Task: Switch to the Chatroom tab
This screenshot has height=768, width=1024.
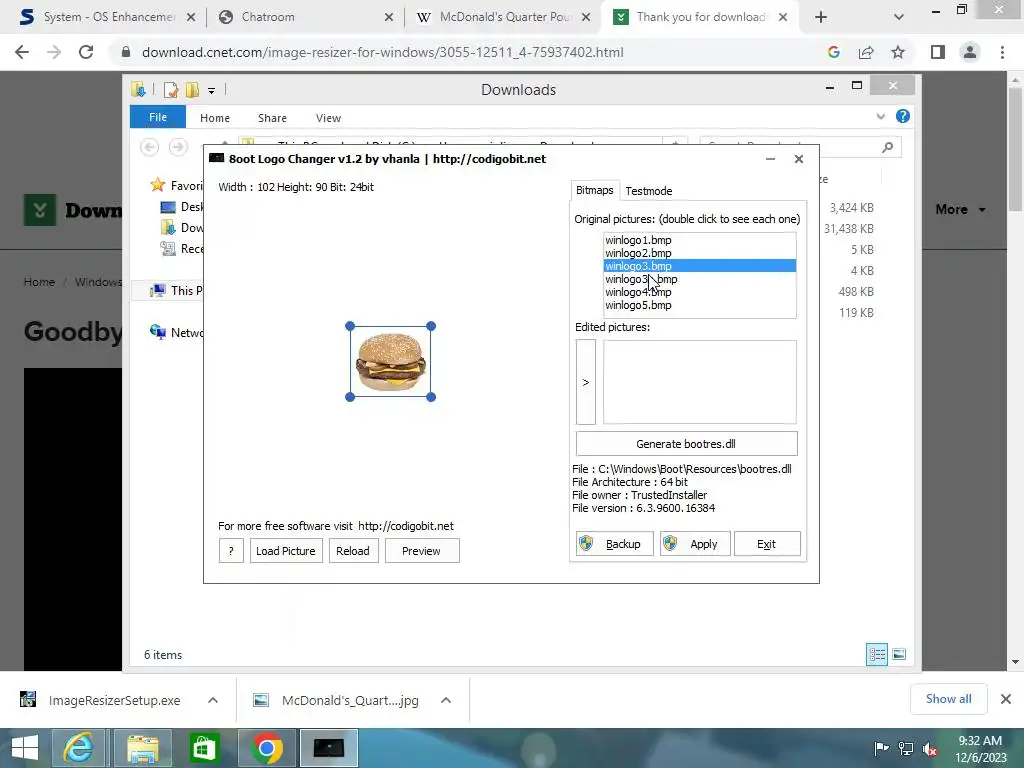Action: coord(307,17)
